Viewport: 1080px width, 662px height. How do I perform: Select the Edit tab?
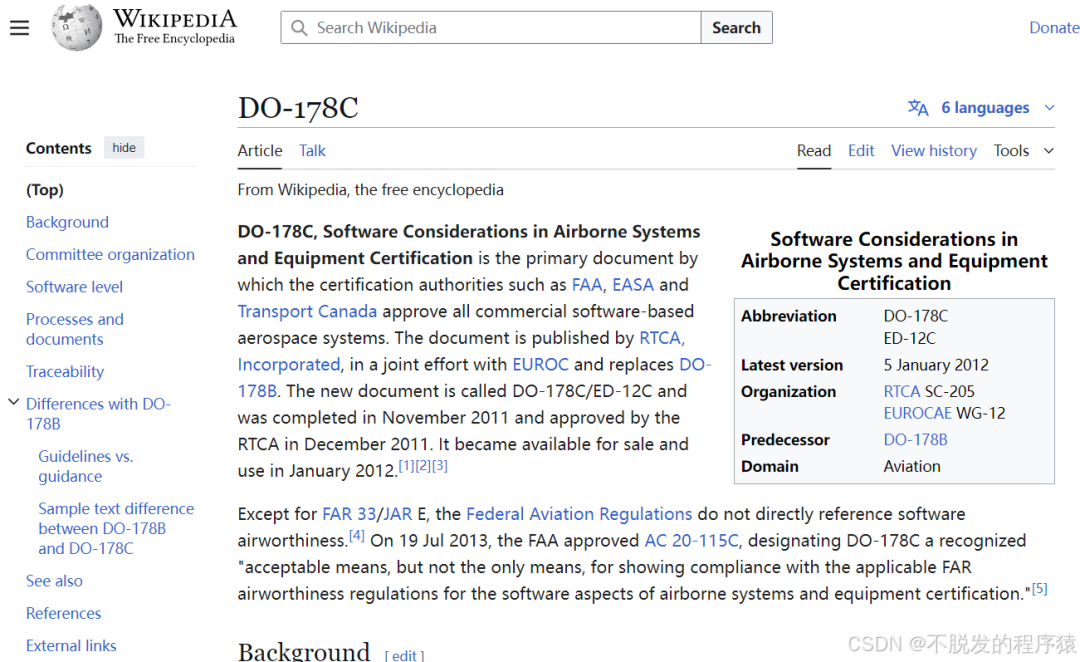(x=861, y=150)
